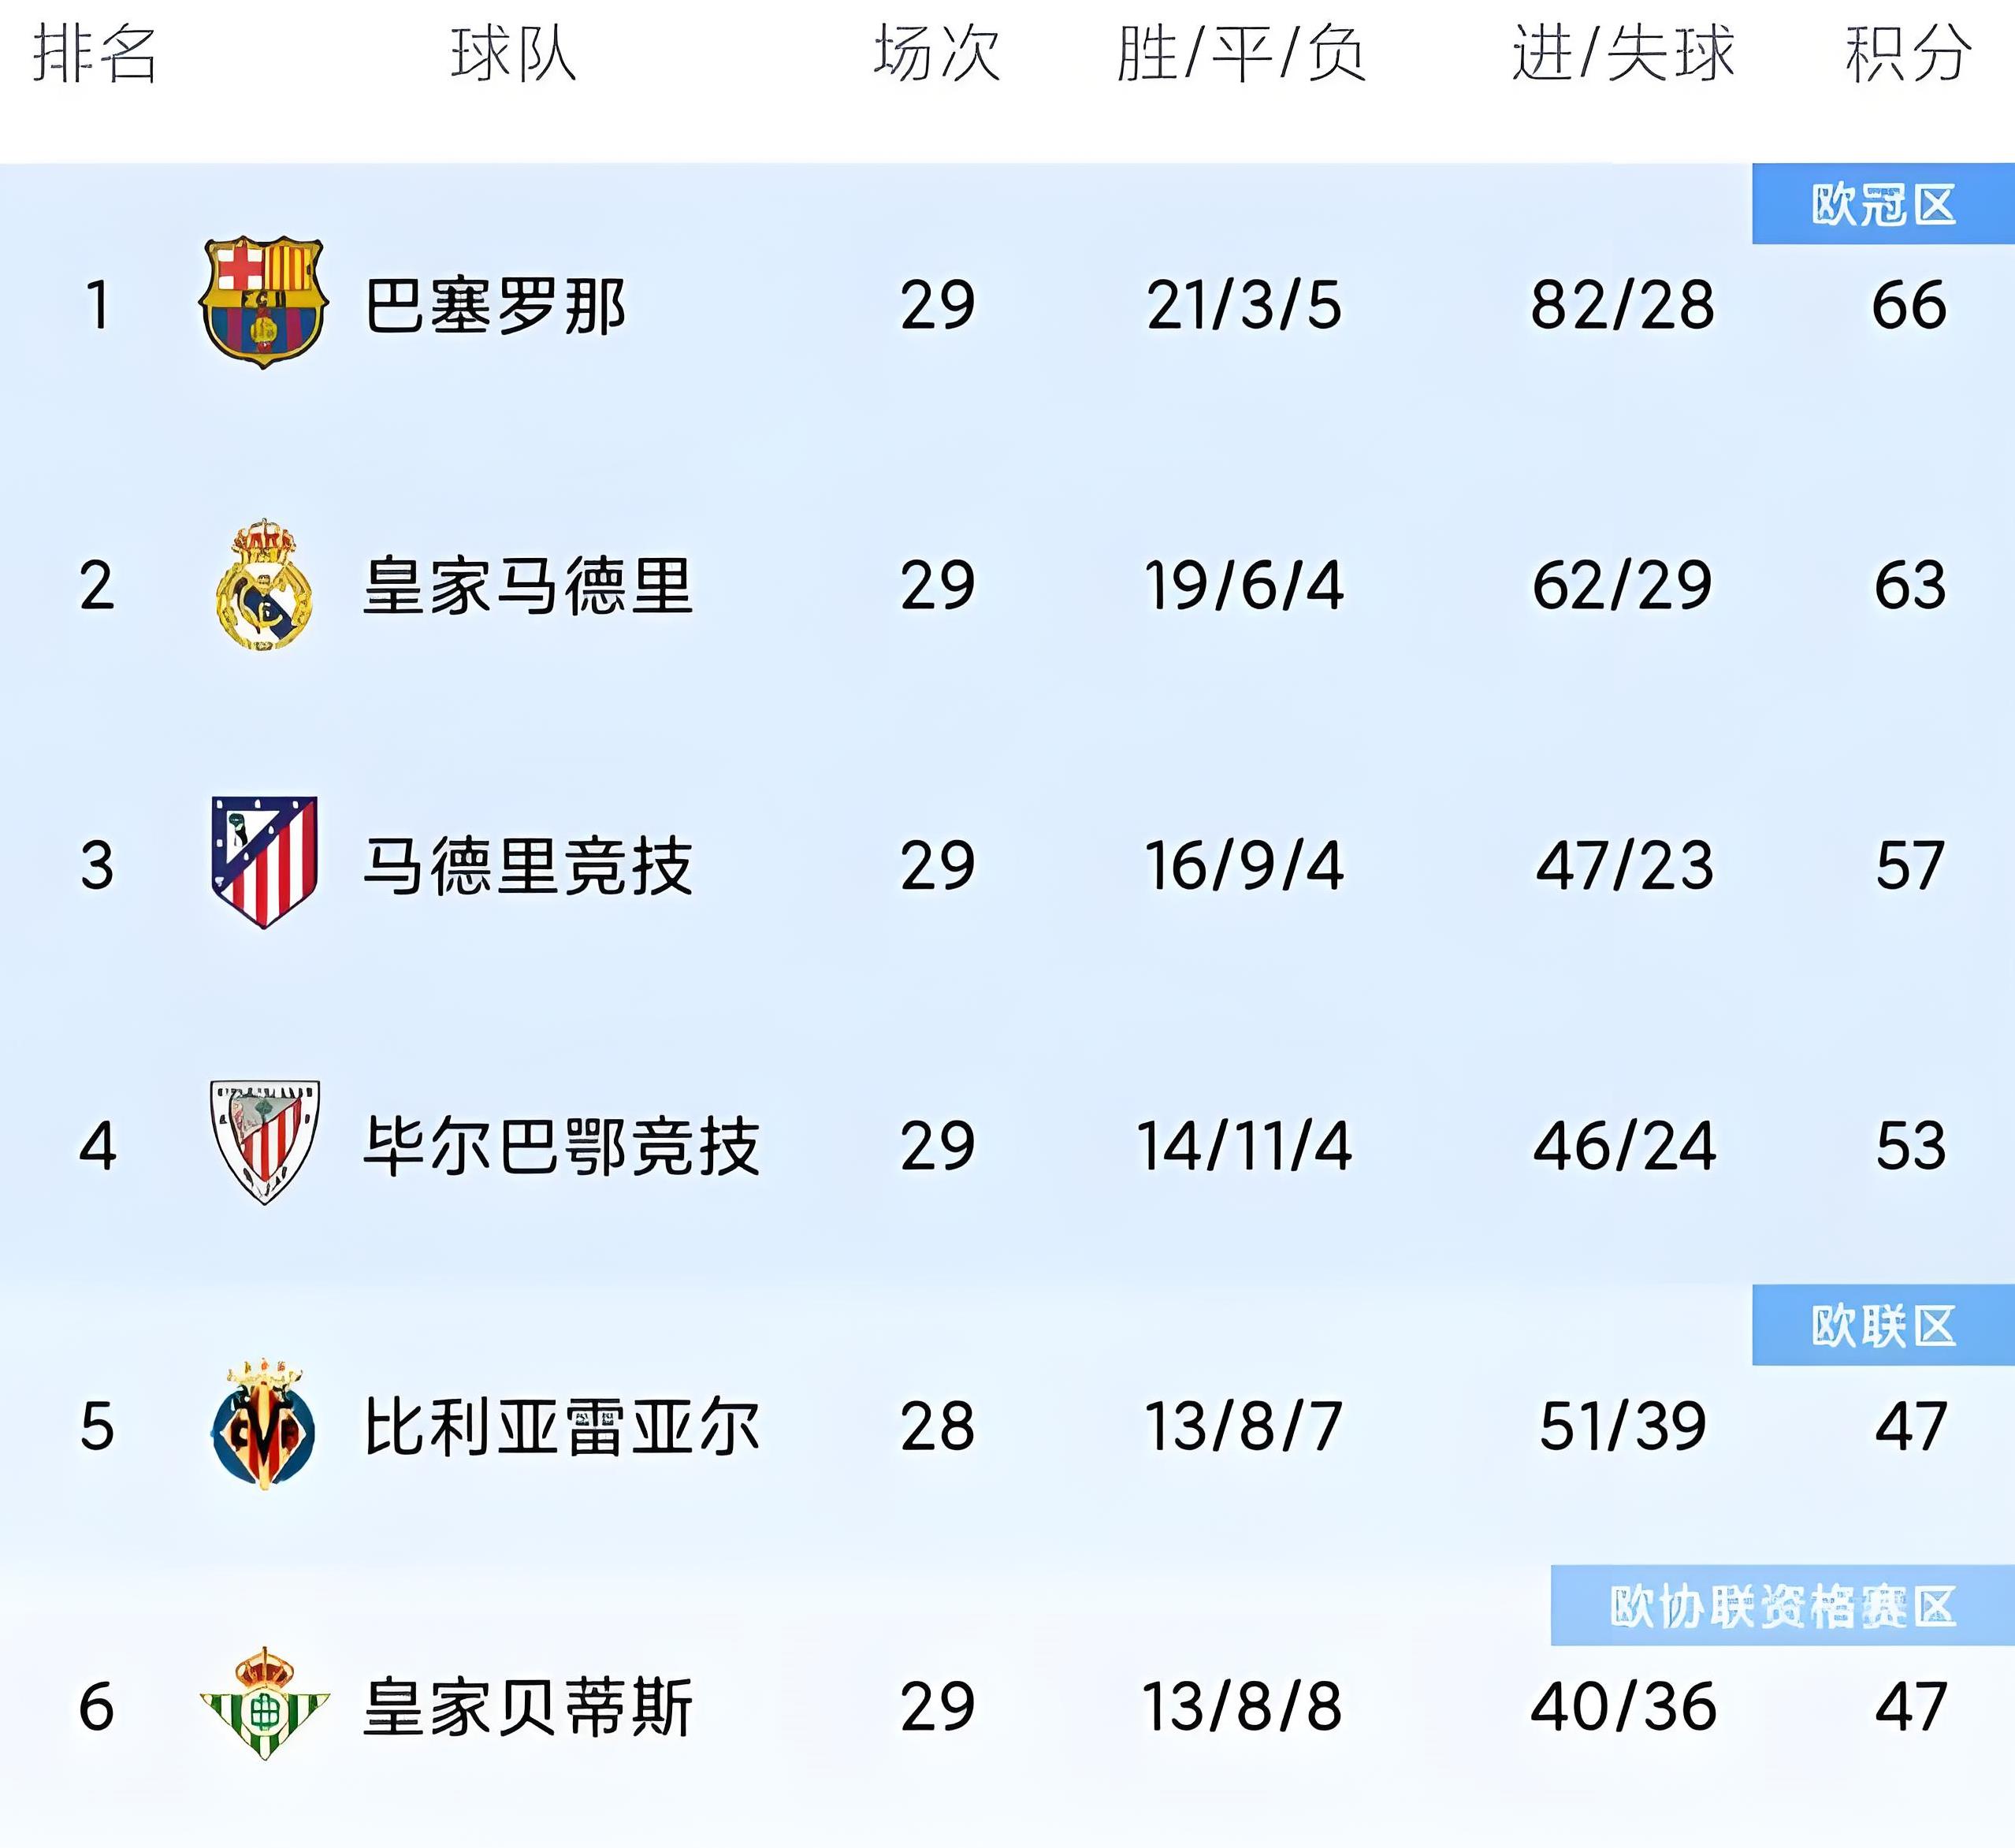This screenshot has width=2015, height=1848.
Task: Click the 欧冠区 zone label
Action: pos(1883,204)
